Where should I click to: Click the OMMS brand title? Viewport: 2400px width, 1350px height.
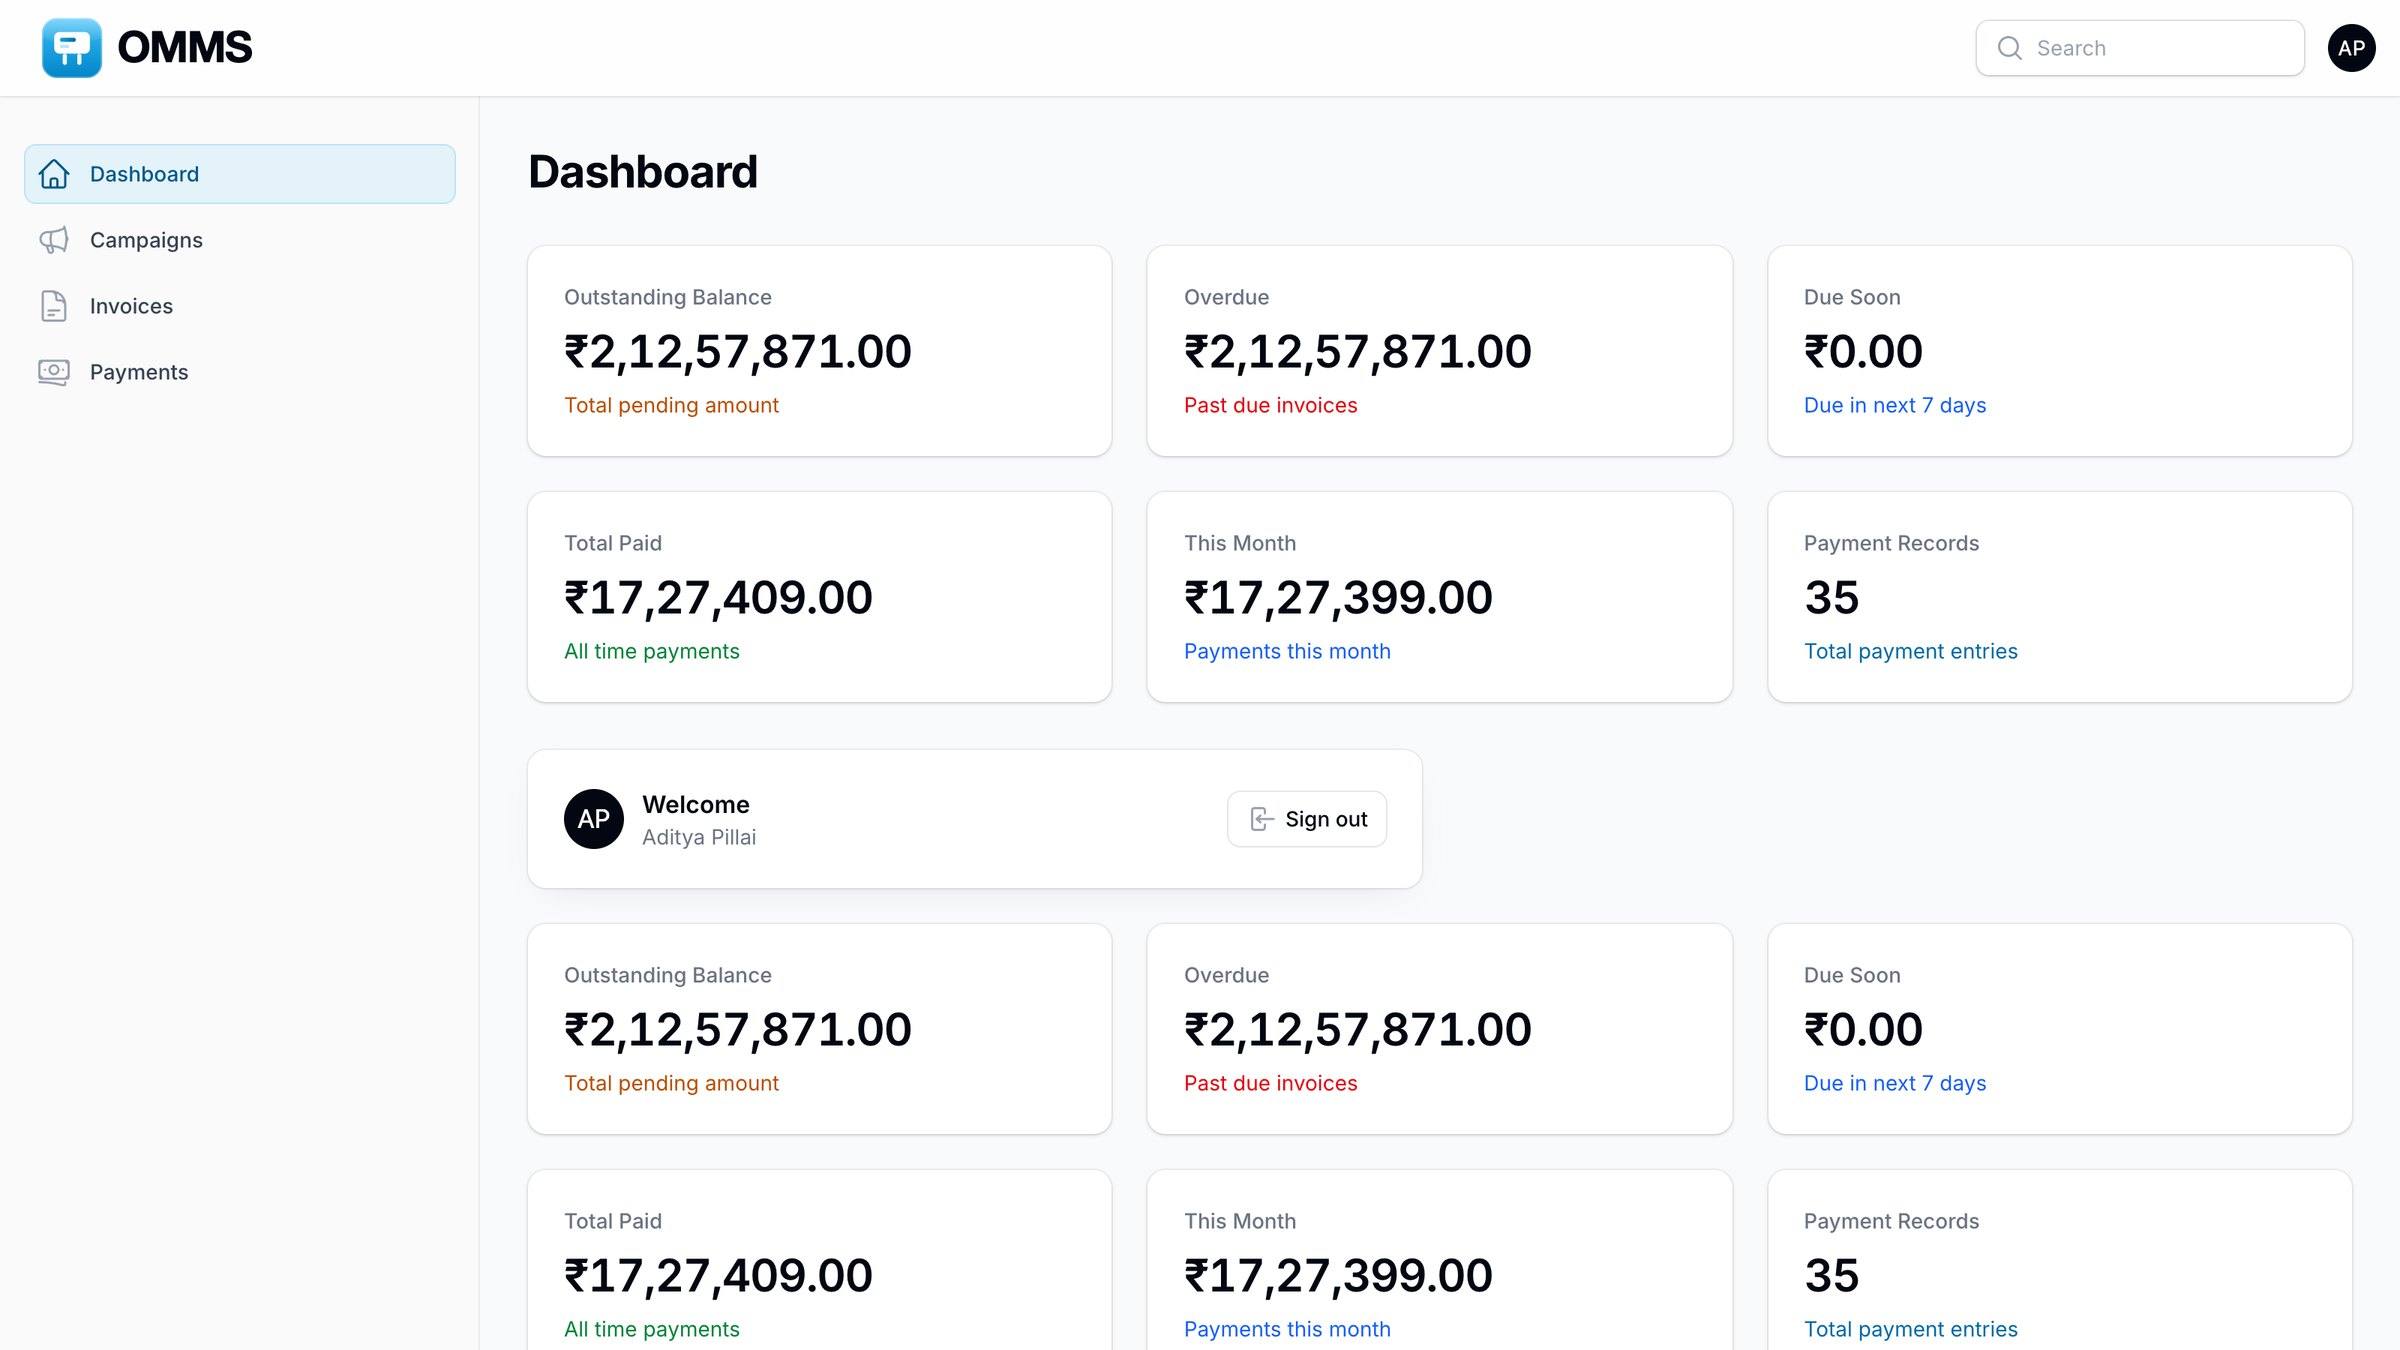pos(185,48)
